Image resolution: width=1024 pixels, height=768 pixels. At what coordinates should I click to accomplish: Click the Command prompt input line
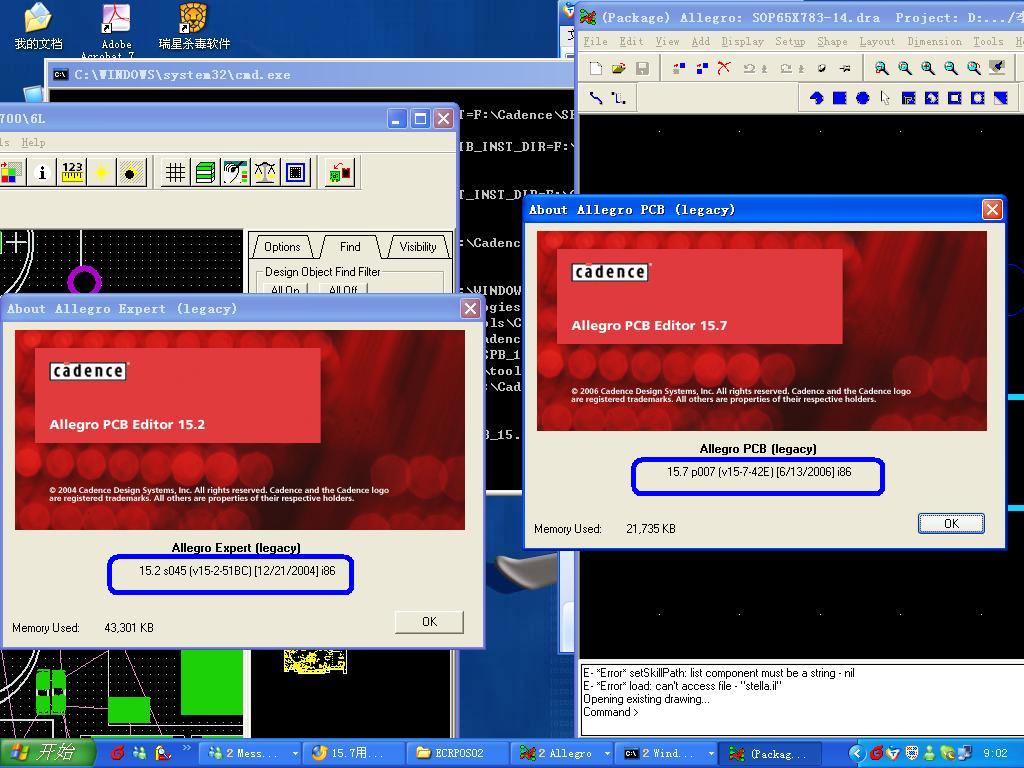[x=803, y=712]
